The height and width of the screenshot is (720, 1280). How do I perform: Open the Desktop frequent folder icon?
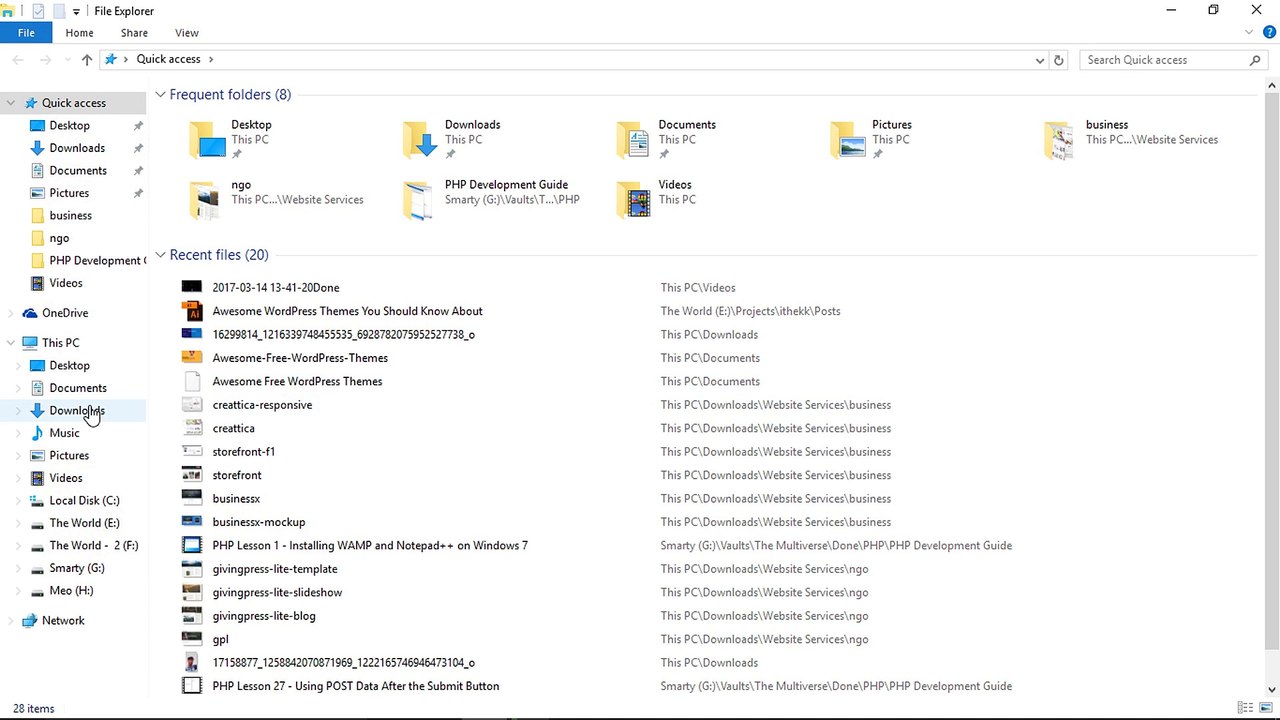[207, 140]
